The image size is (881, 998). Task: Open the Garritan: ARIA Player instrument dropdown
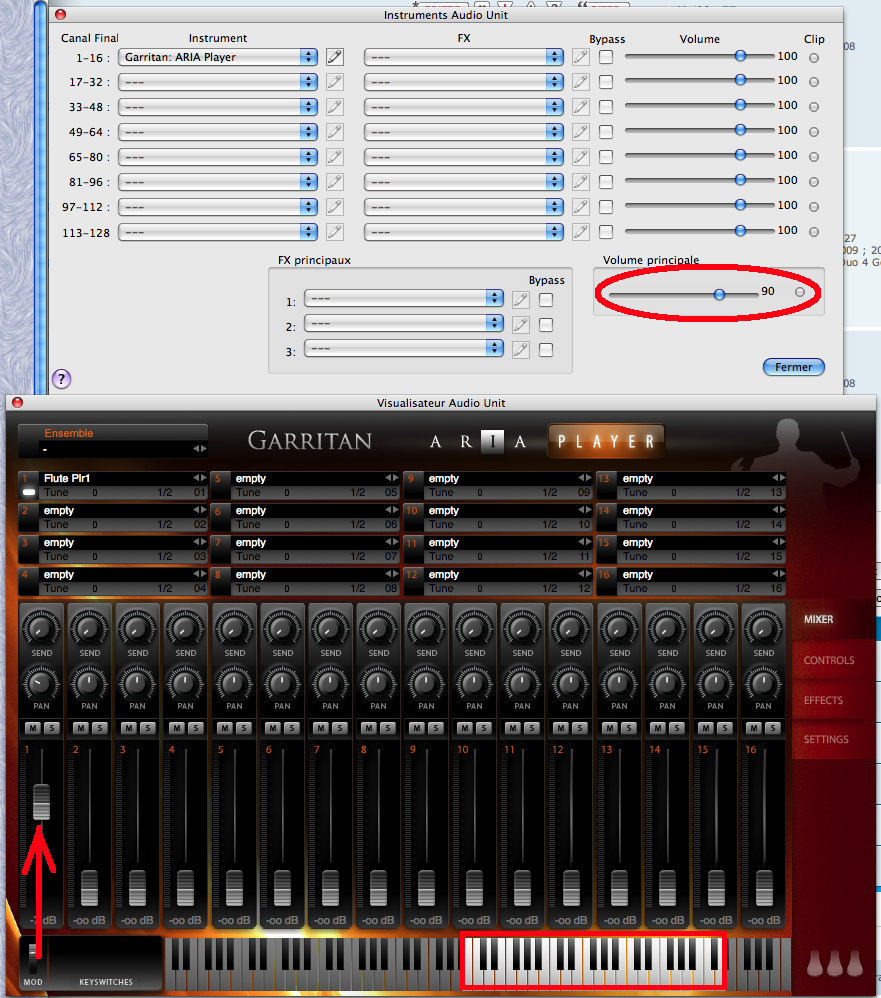pos(218,57)
